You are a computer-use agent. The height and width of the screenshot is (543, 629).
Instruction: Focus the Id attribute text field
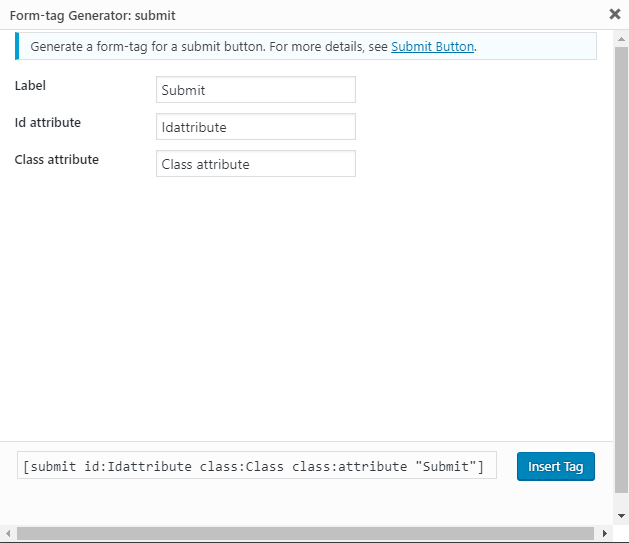255,127
